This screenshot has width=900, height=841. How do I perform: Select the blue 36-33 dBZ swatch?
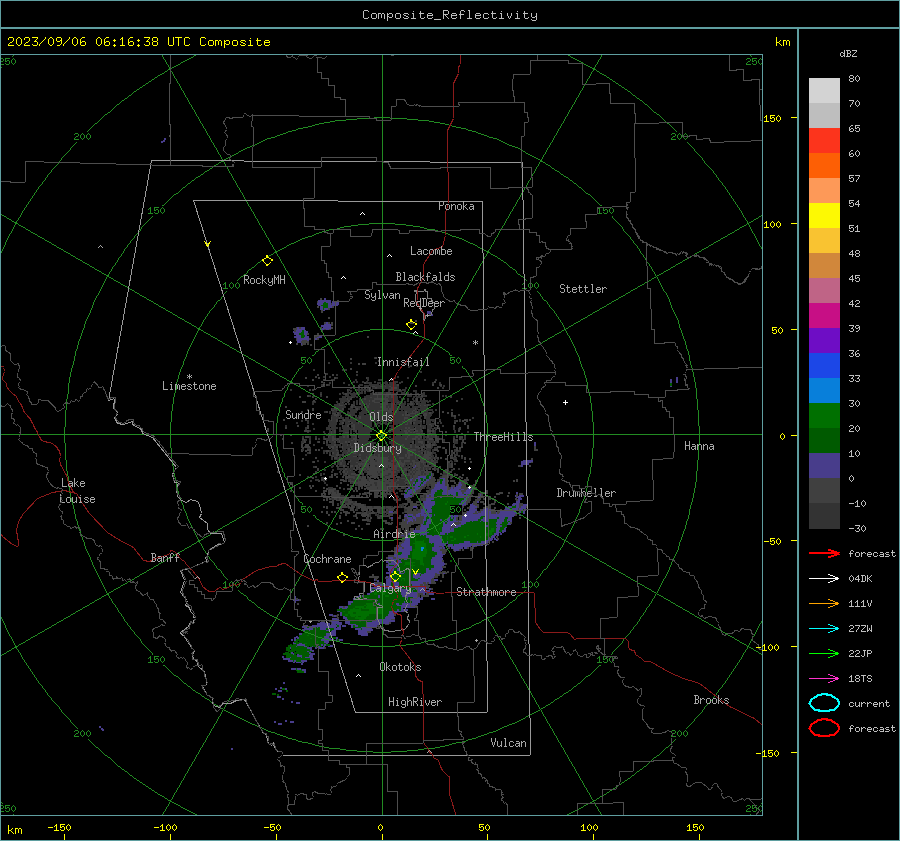[x=824, y=366]
